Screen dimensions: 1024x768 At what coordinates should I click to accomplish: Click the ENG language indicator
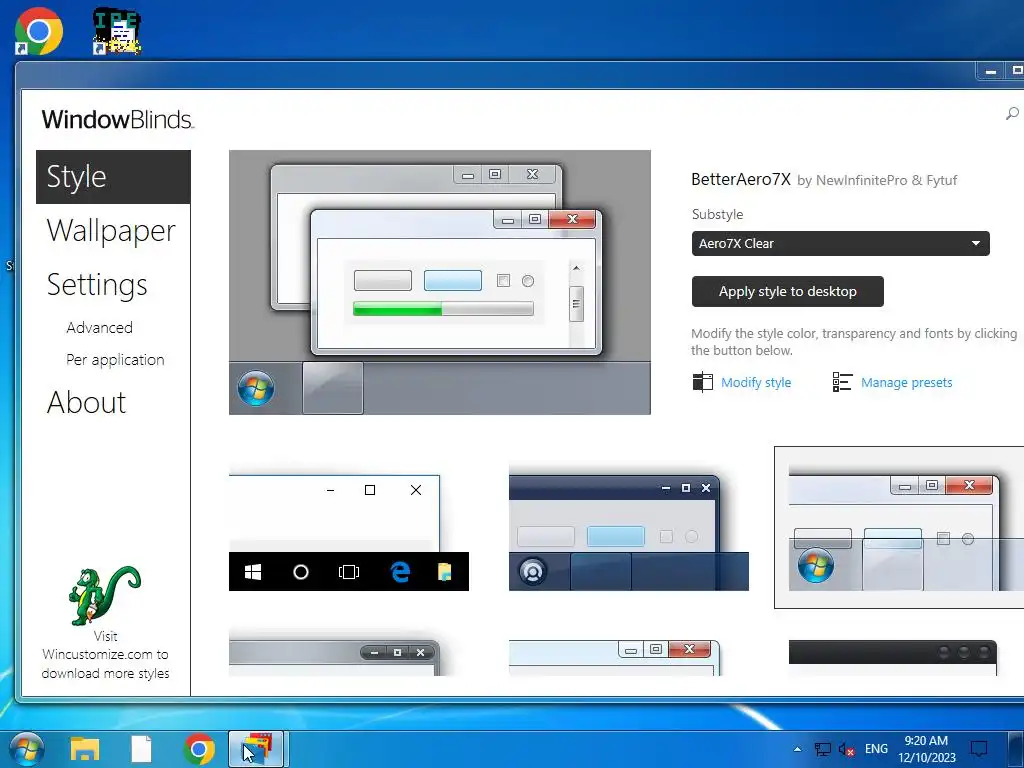(876, 749)
